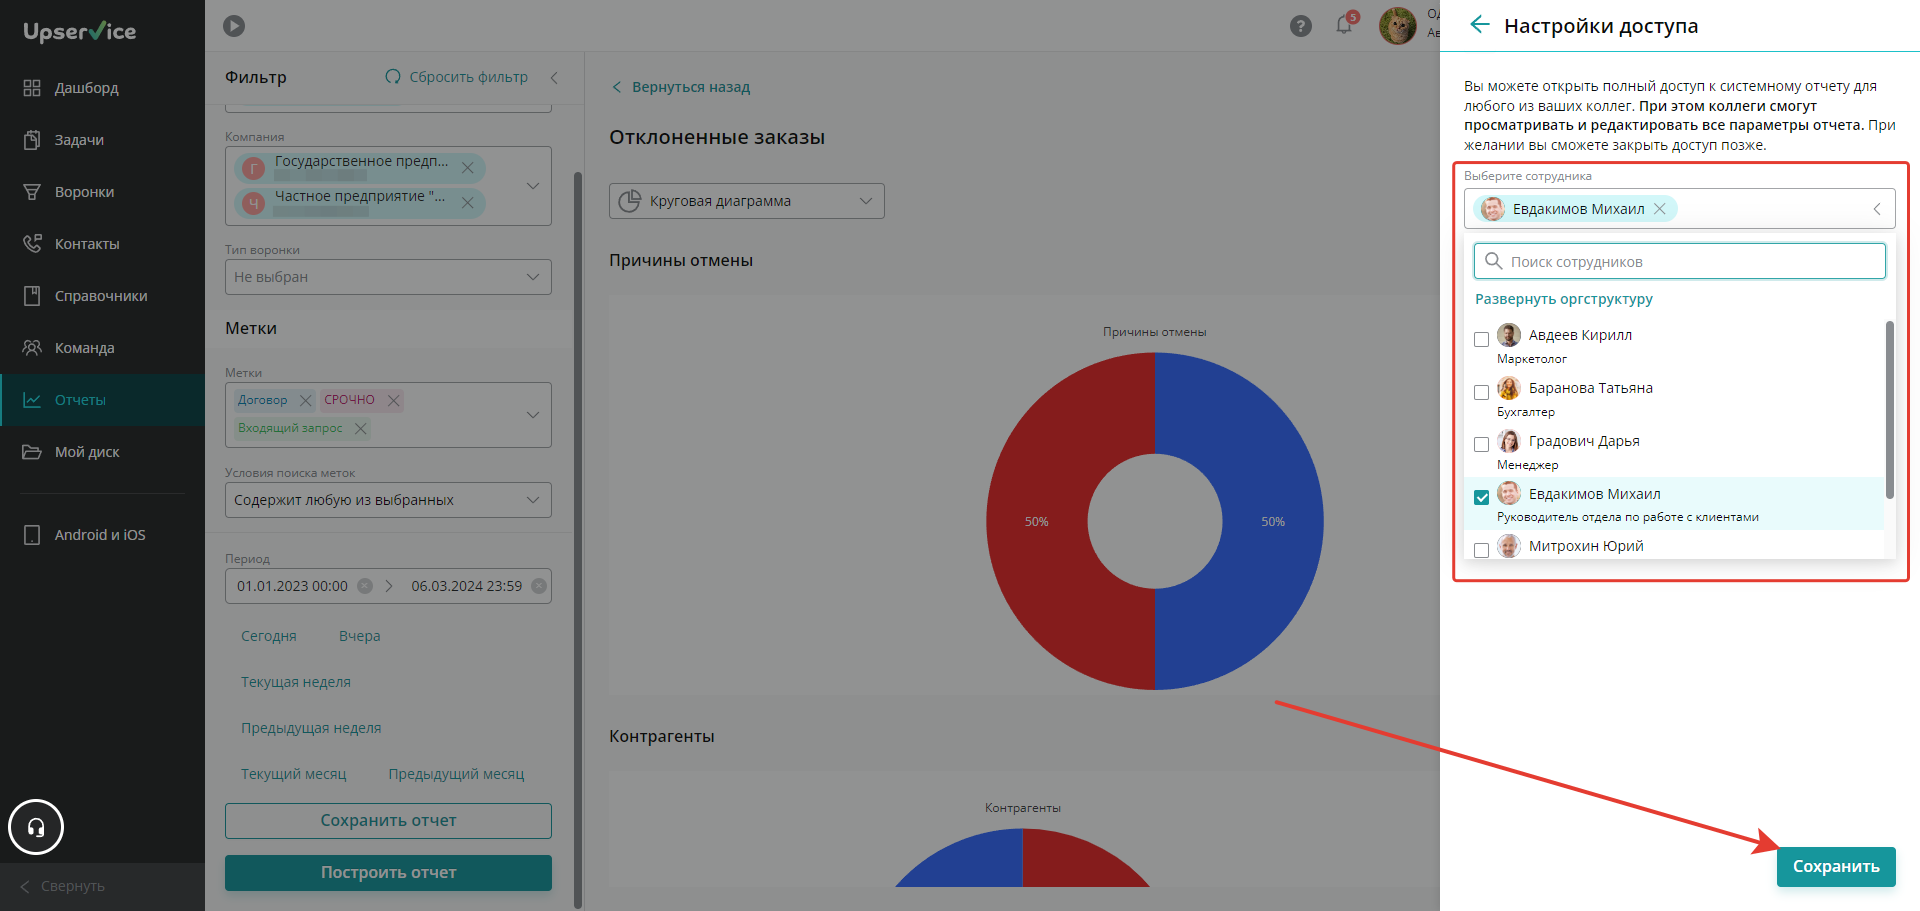Click the back arrow in Настройки доступа
The image size is (1920, 911).
pos(1479,25)
